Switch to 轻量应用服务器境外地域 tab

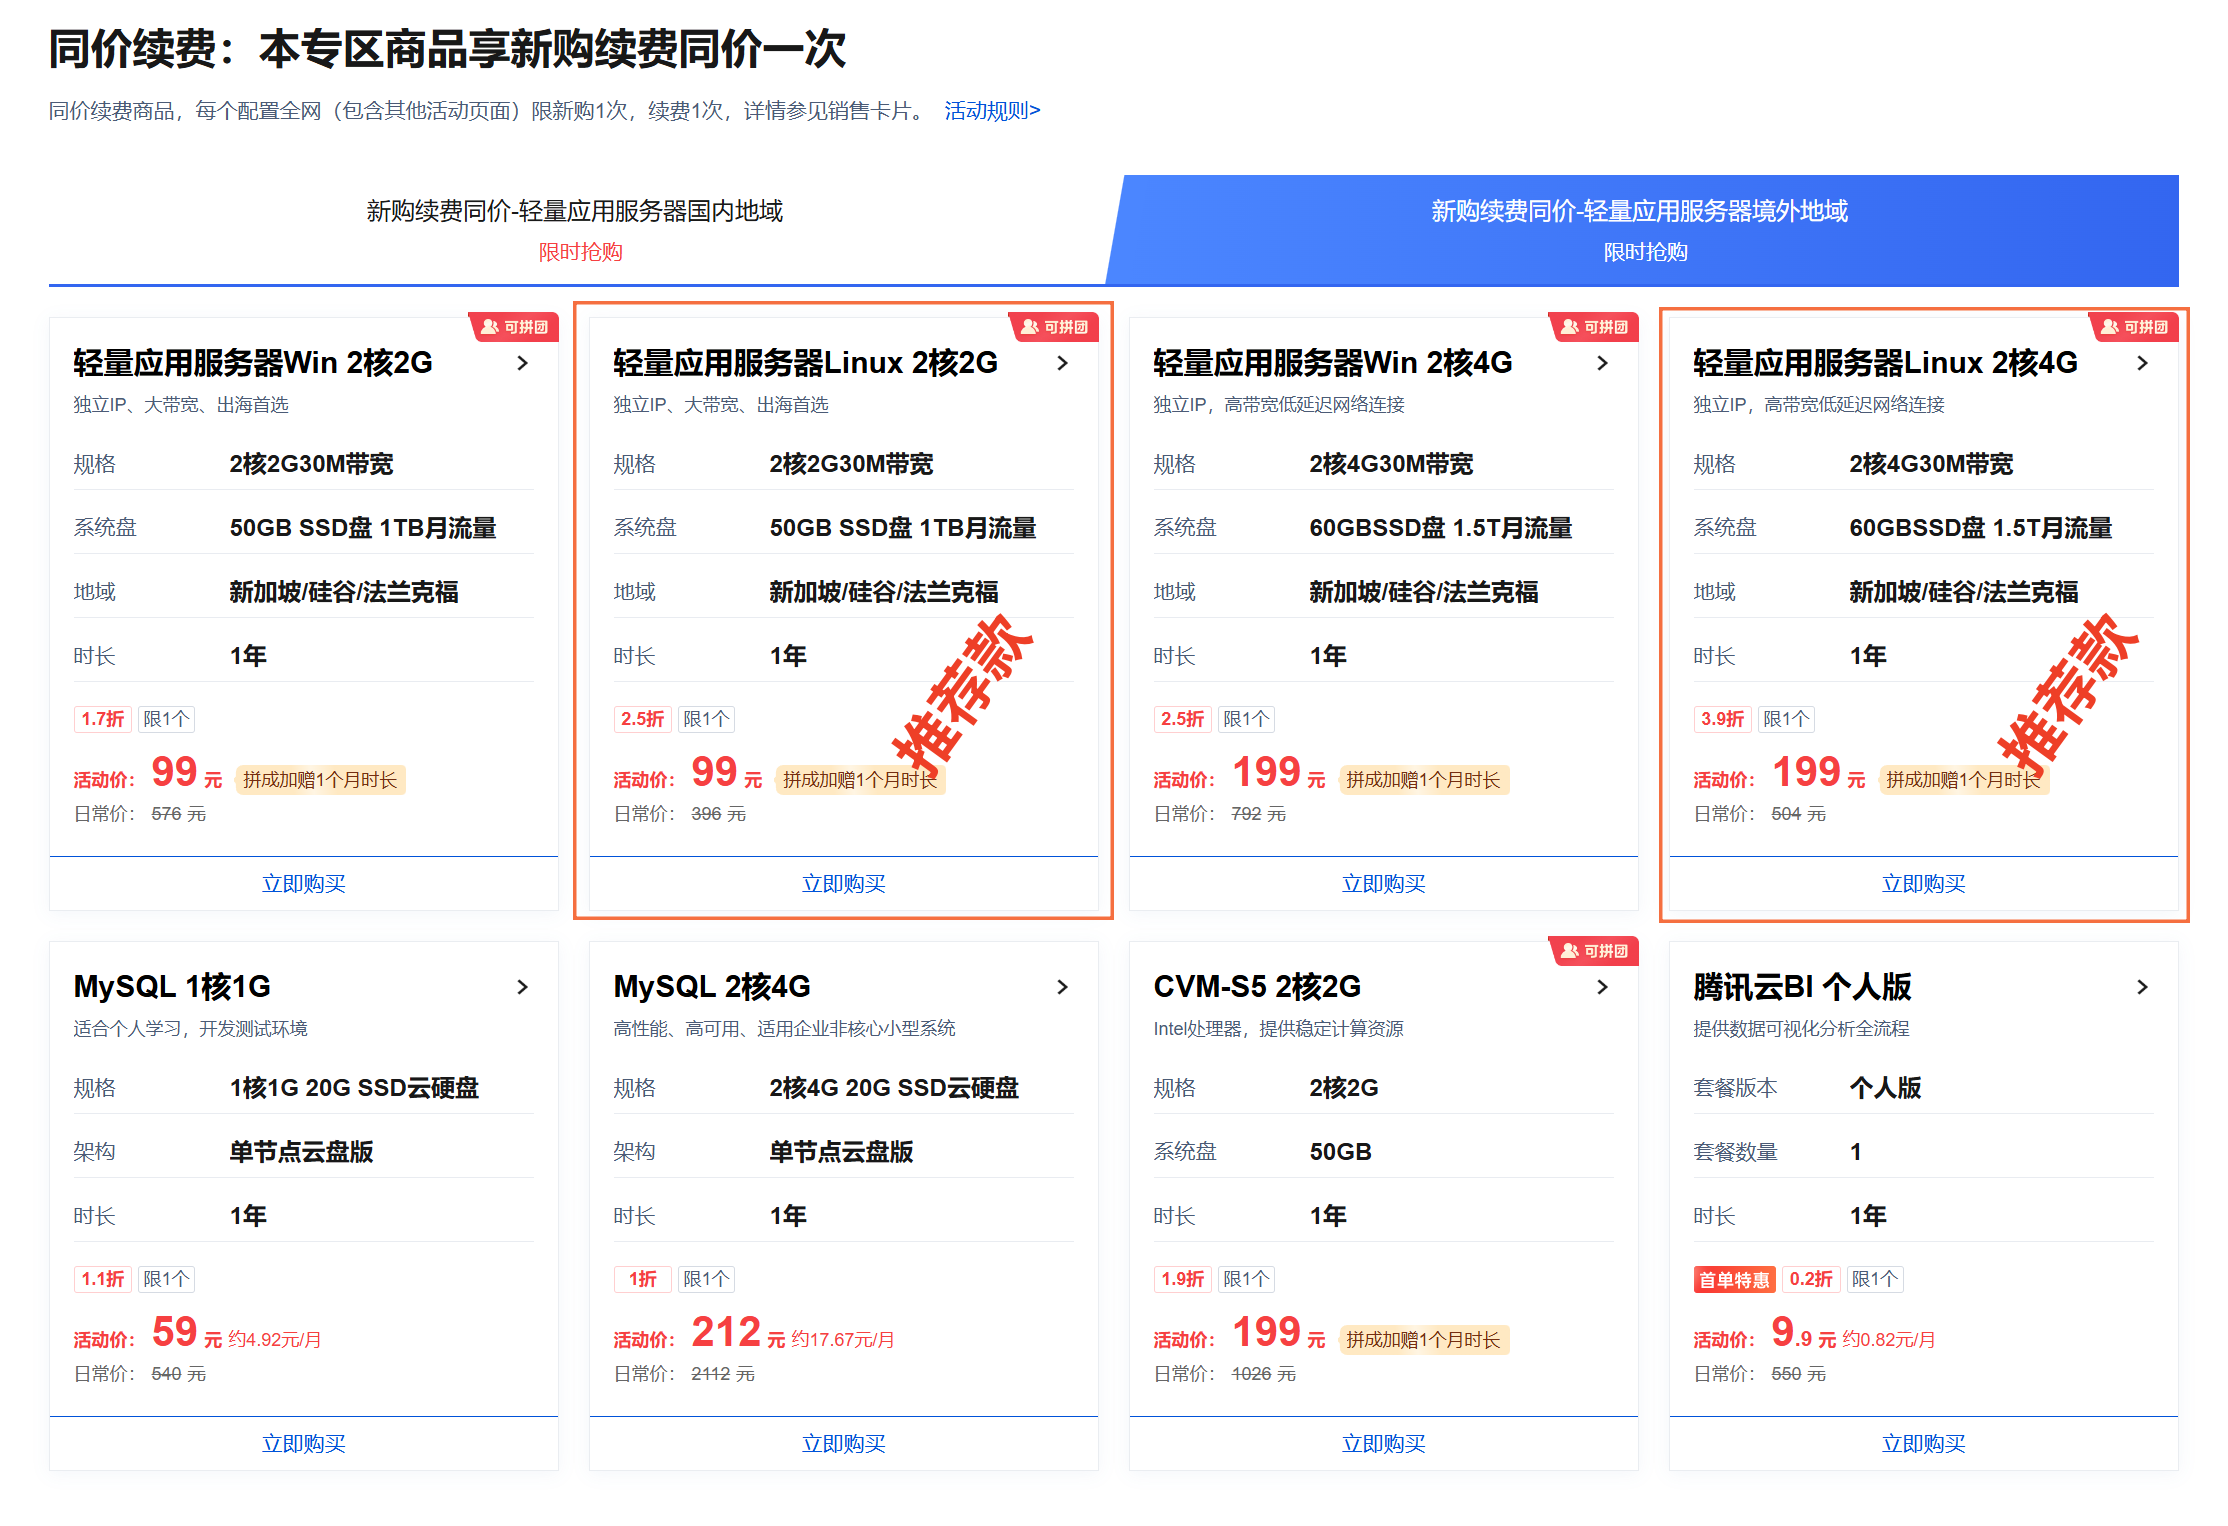pos(1642,230)
